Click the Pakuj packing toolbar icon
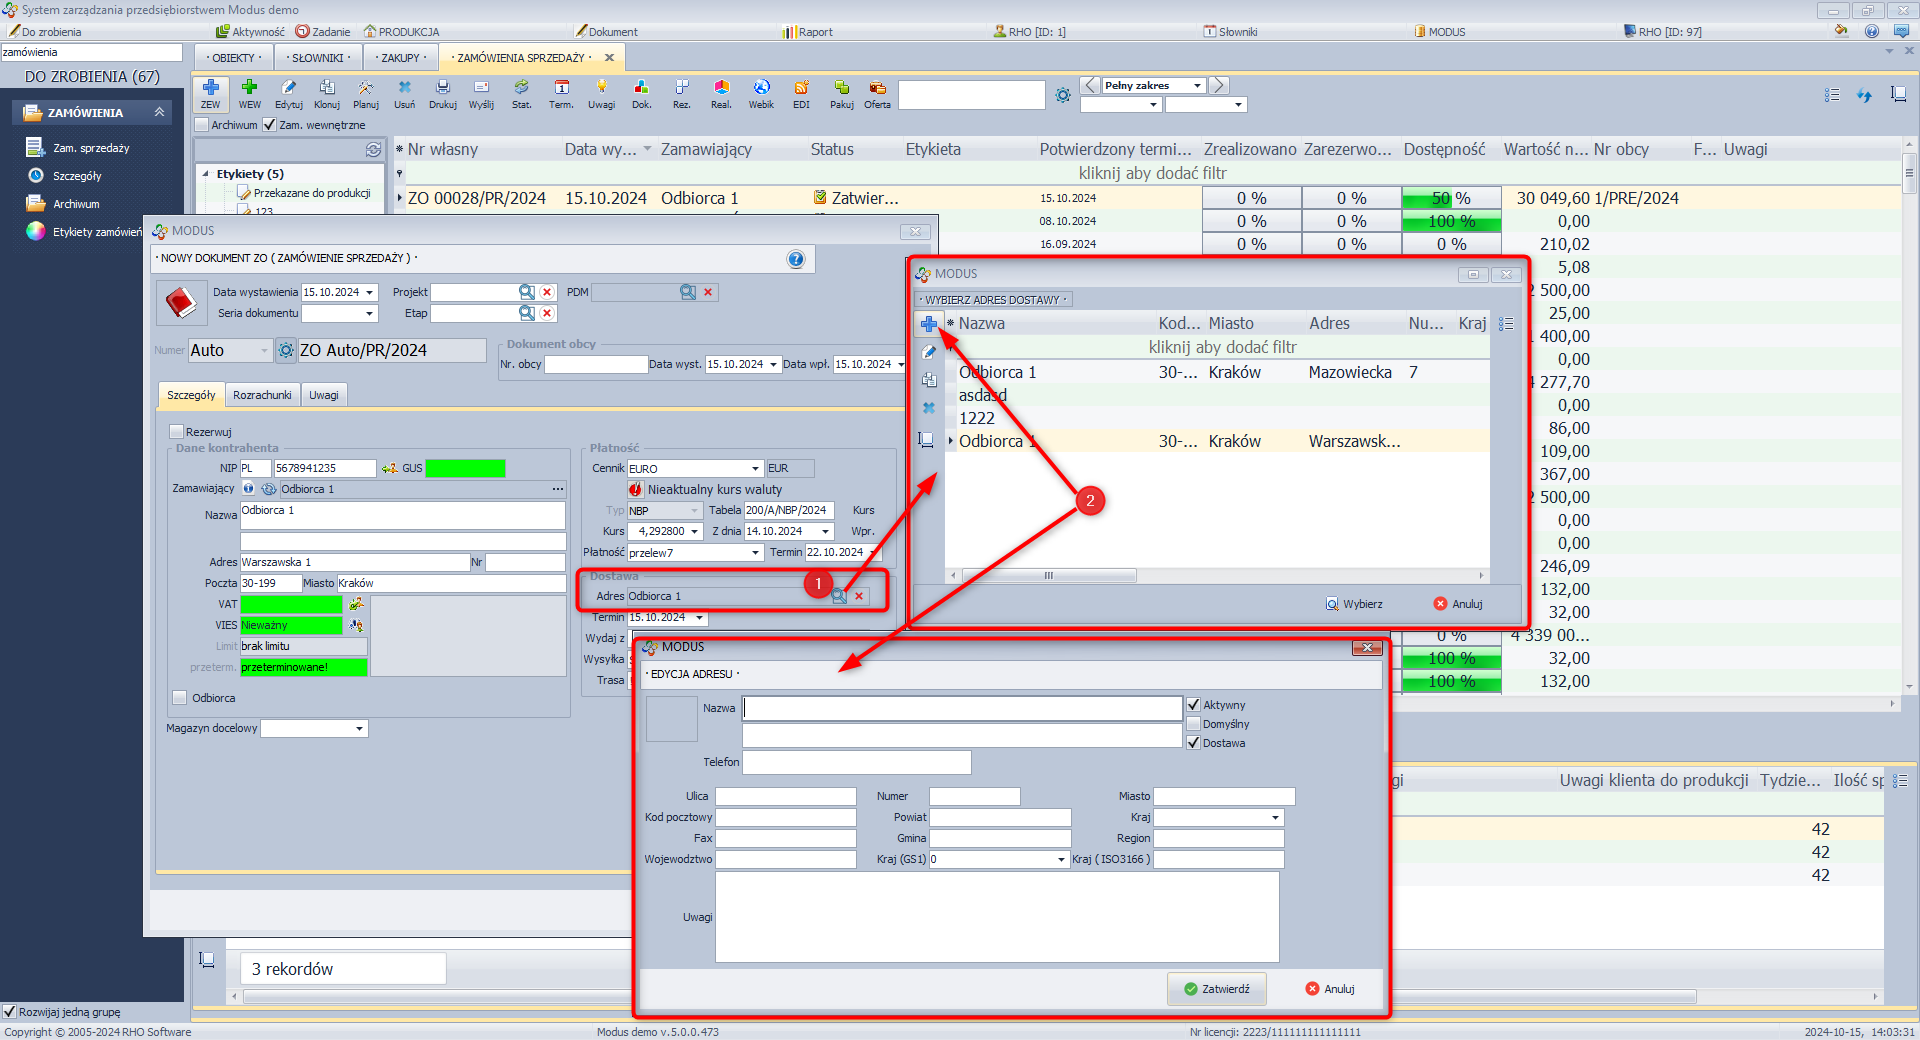 [841, 93]
